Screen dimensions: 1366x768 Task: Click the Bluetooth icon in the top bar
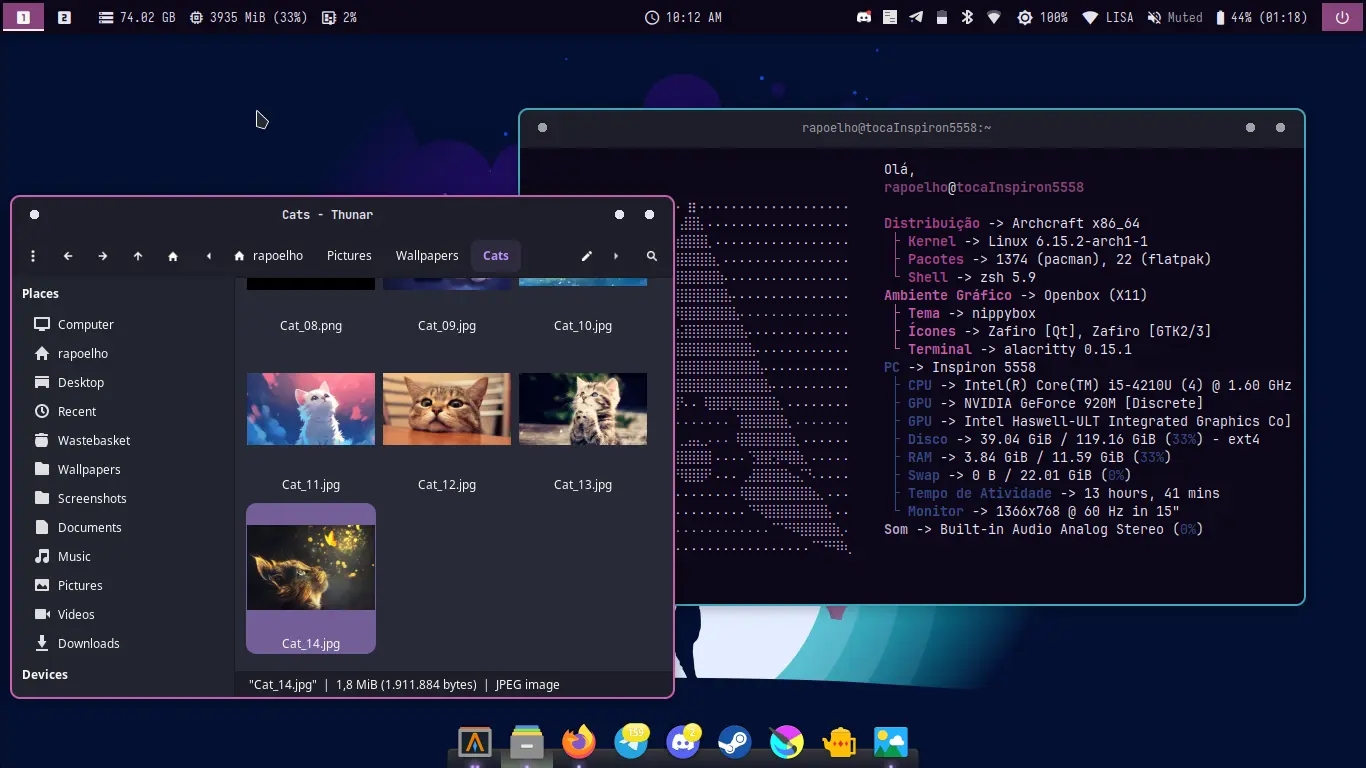click(x=967, y=17)
